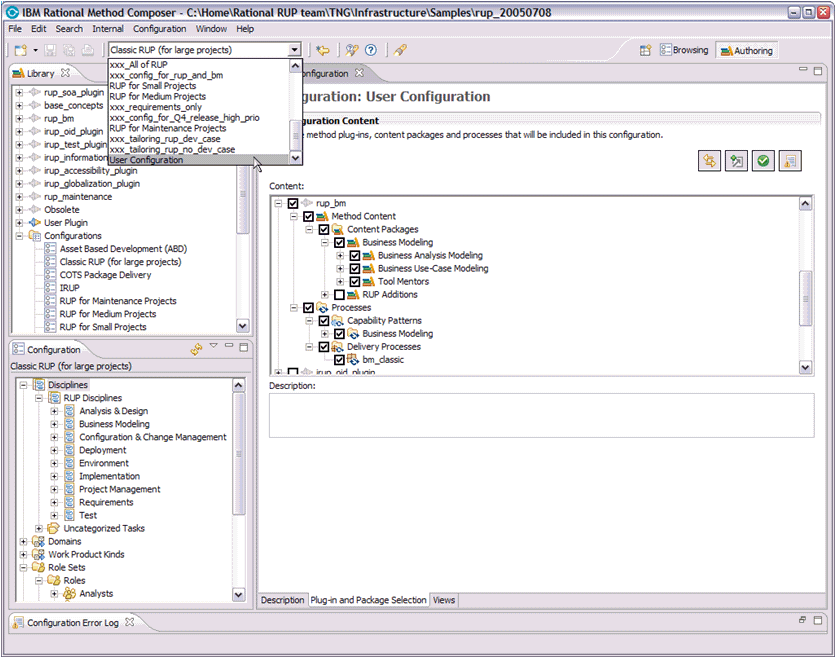Viewport: 835px width, 659px height.
Task: Expand the User Plugin node
Action: point(20,223)
